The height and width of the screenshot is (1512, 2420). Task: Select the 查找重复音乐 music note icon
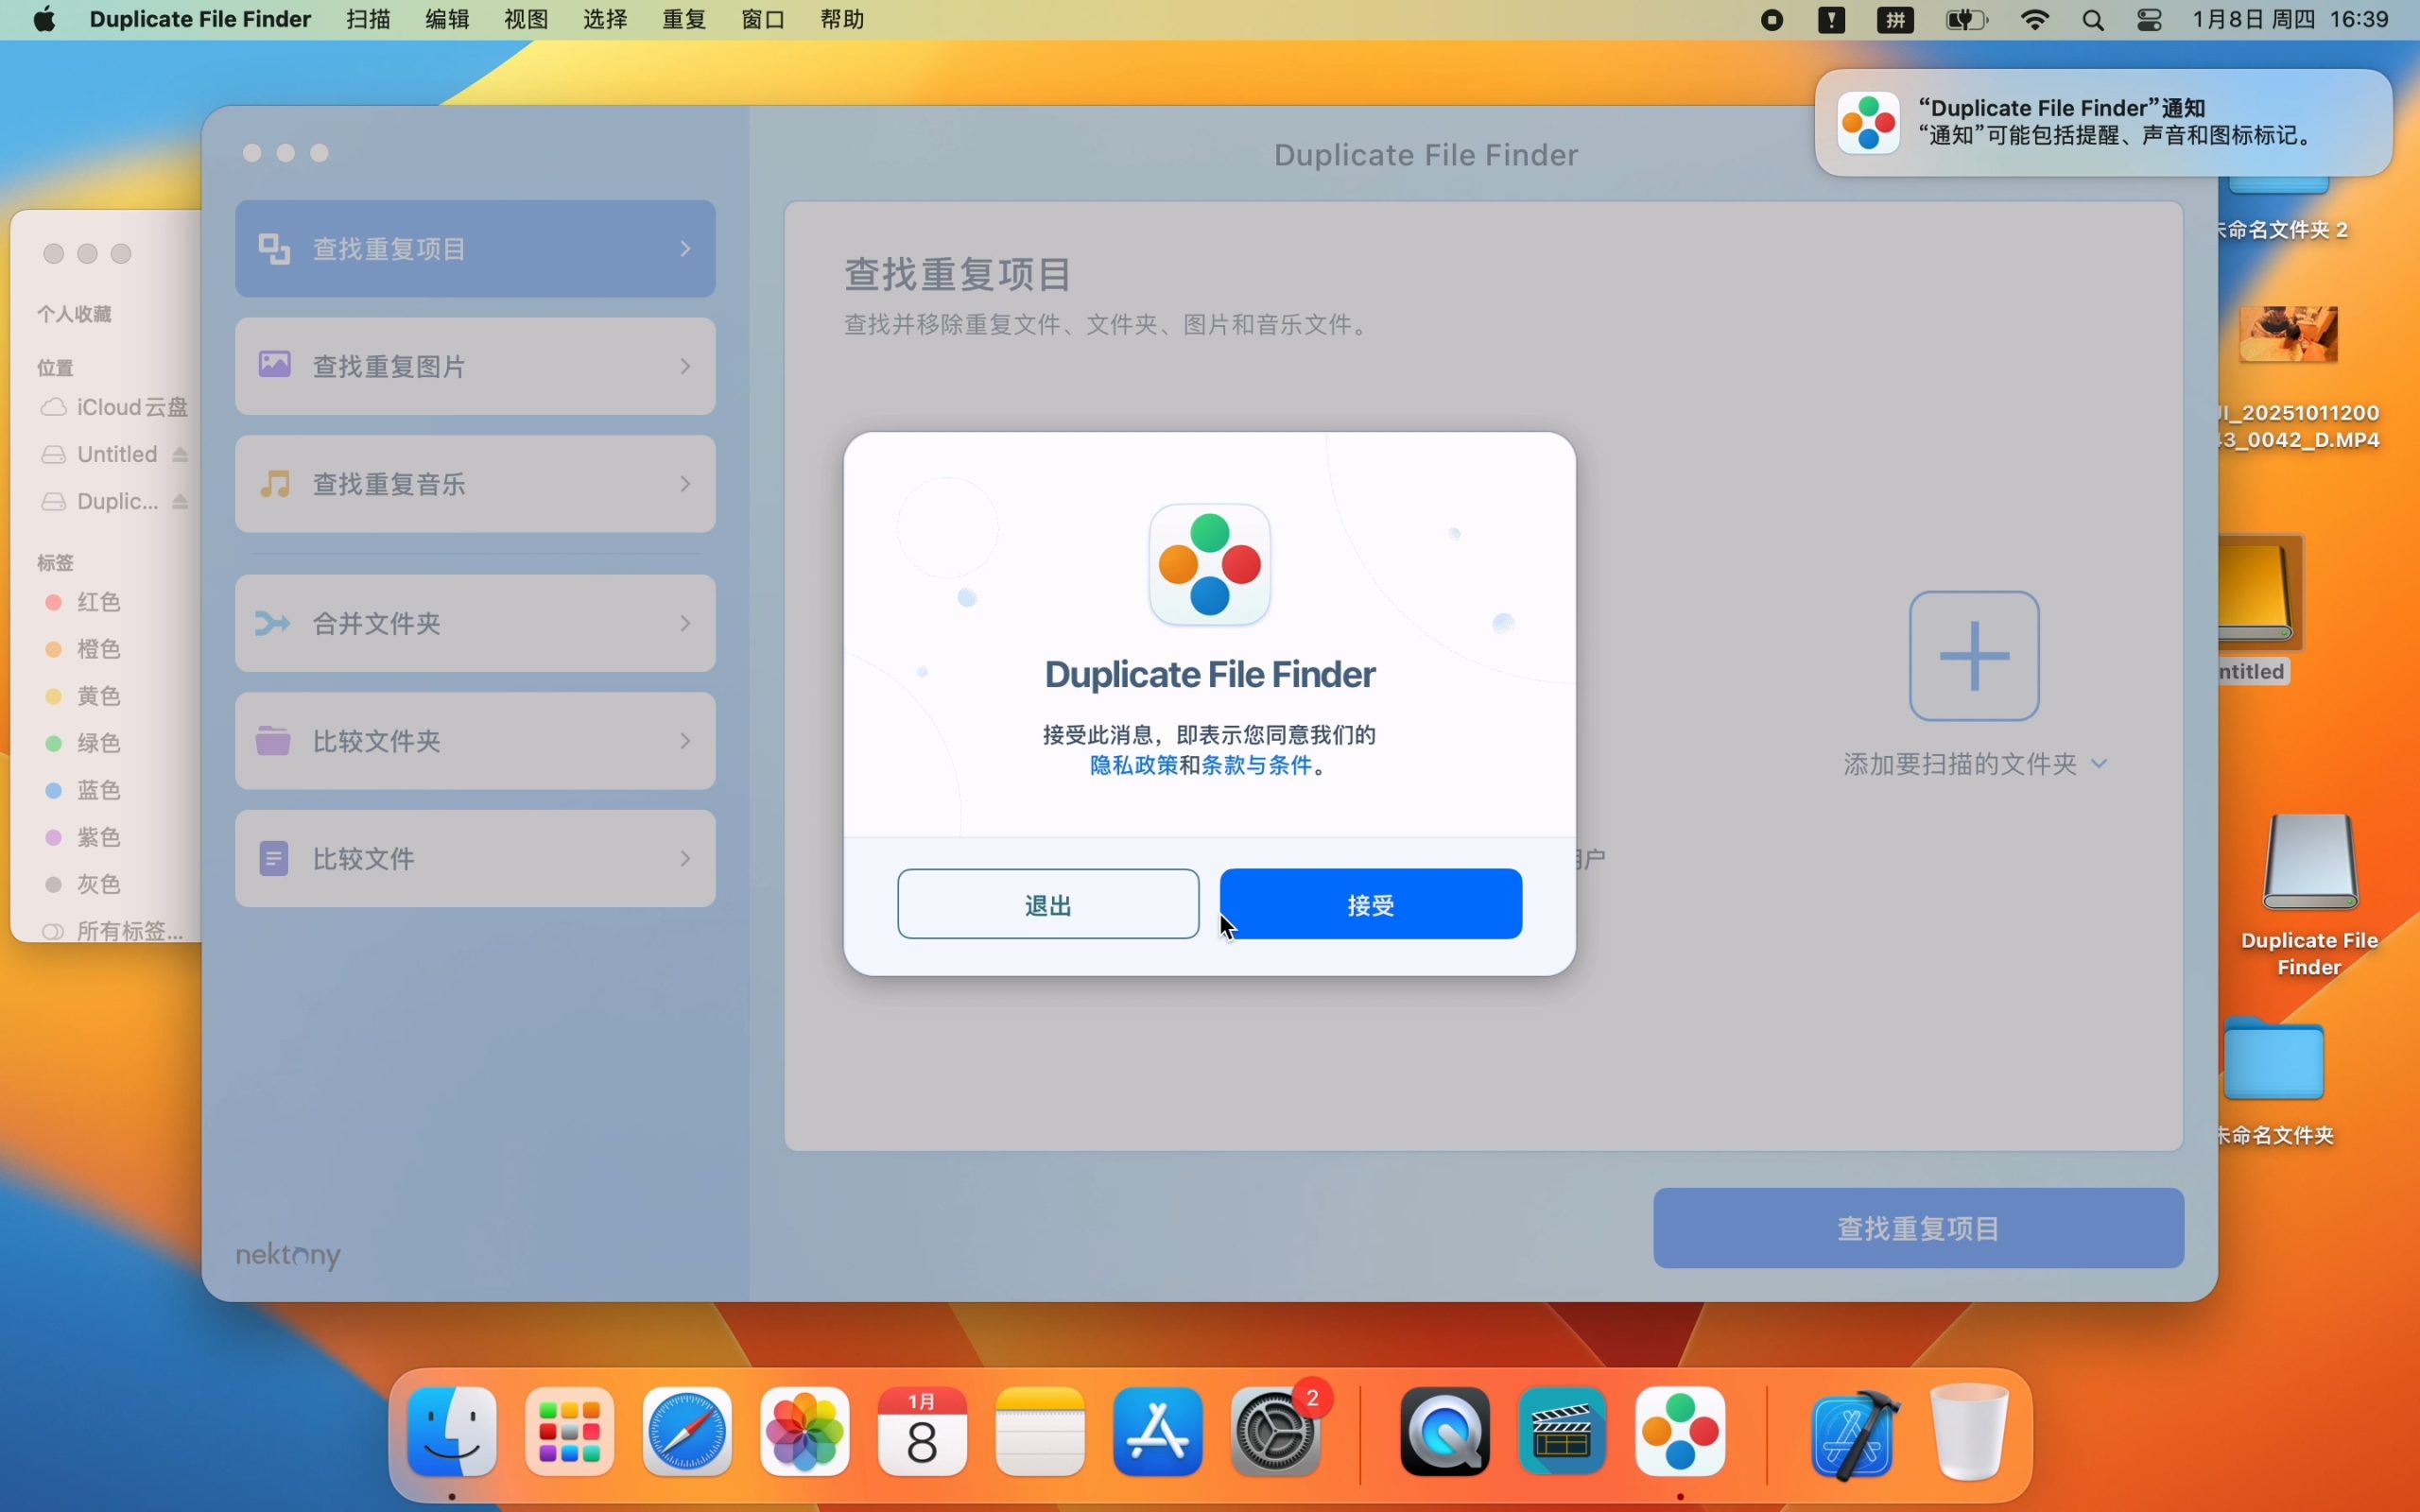click(x=274, y=484)
